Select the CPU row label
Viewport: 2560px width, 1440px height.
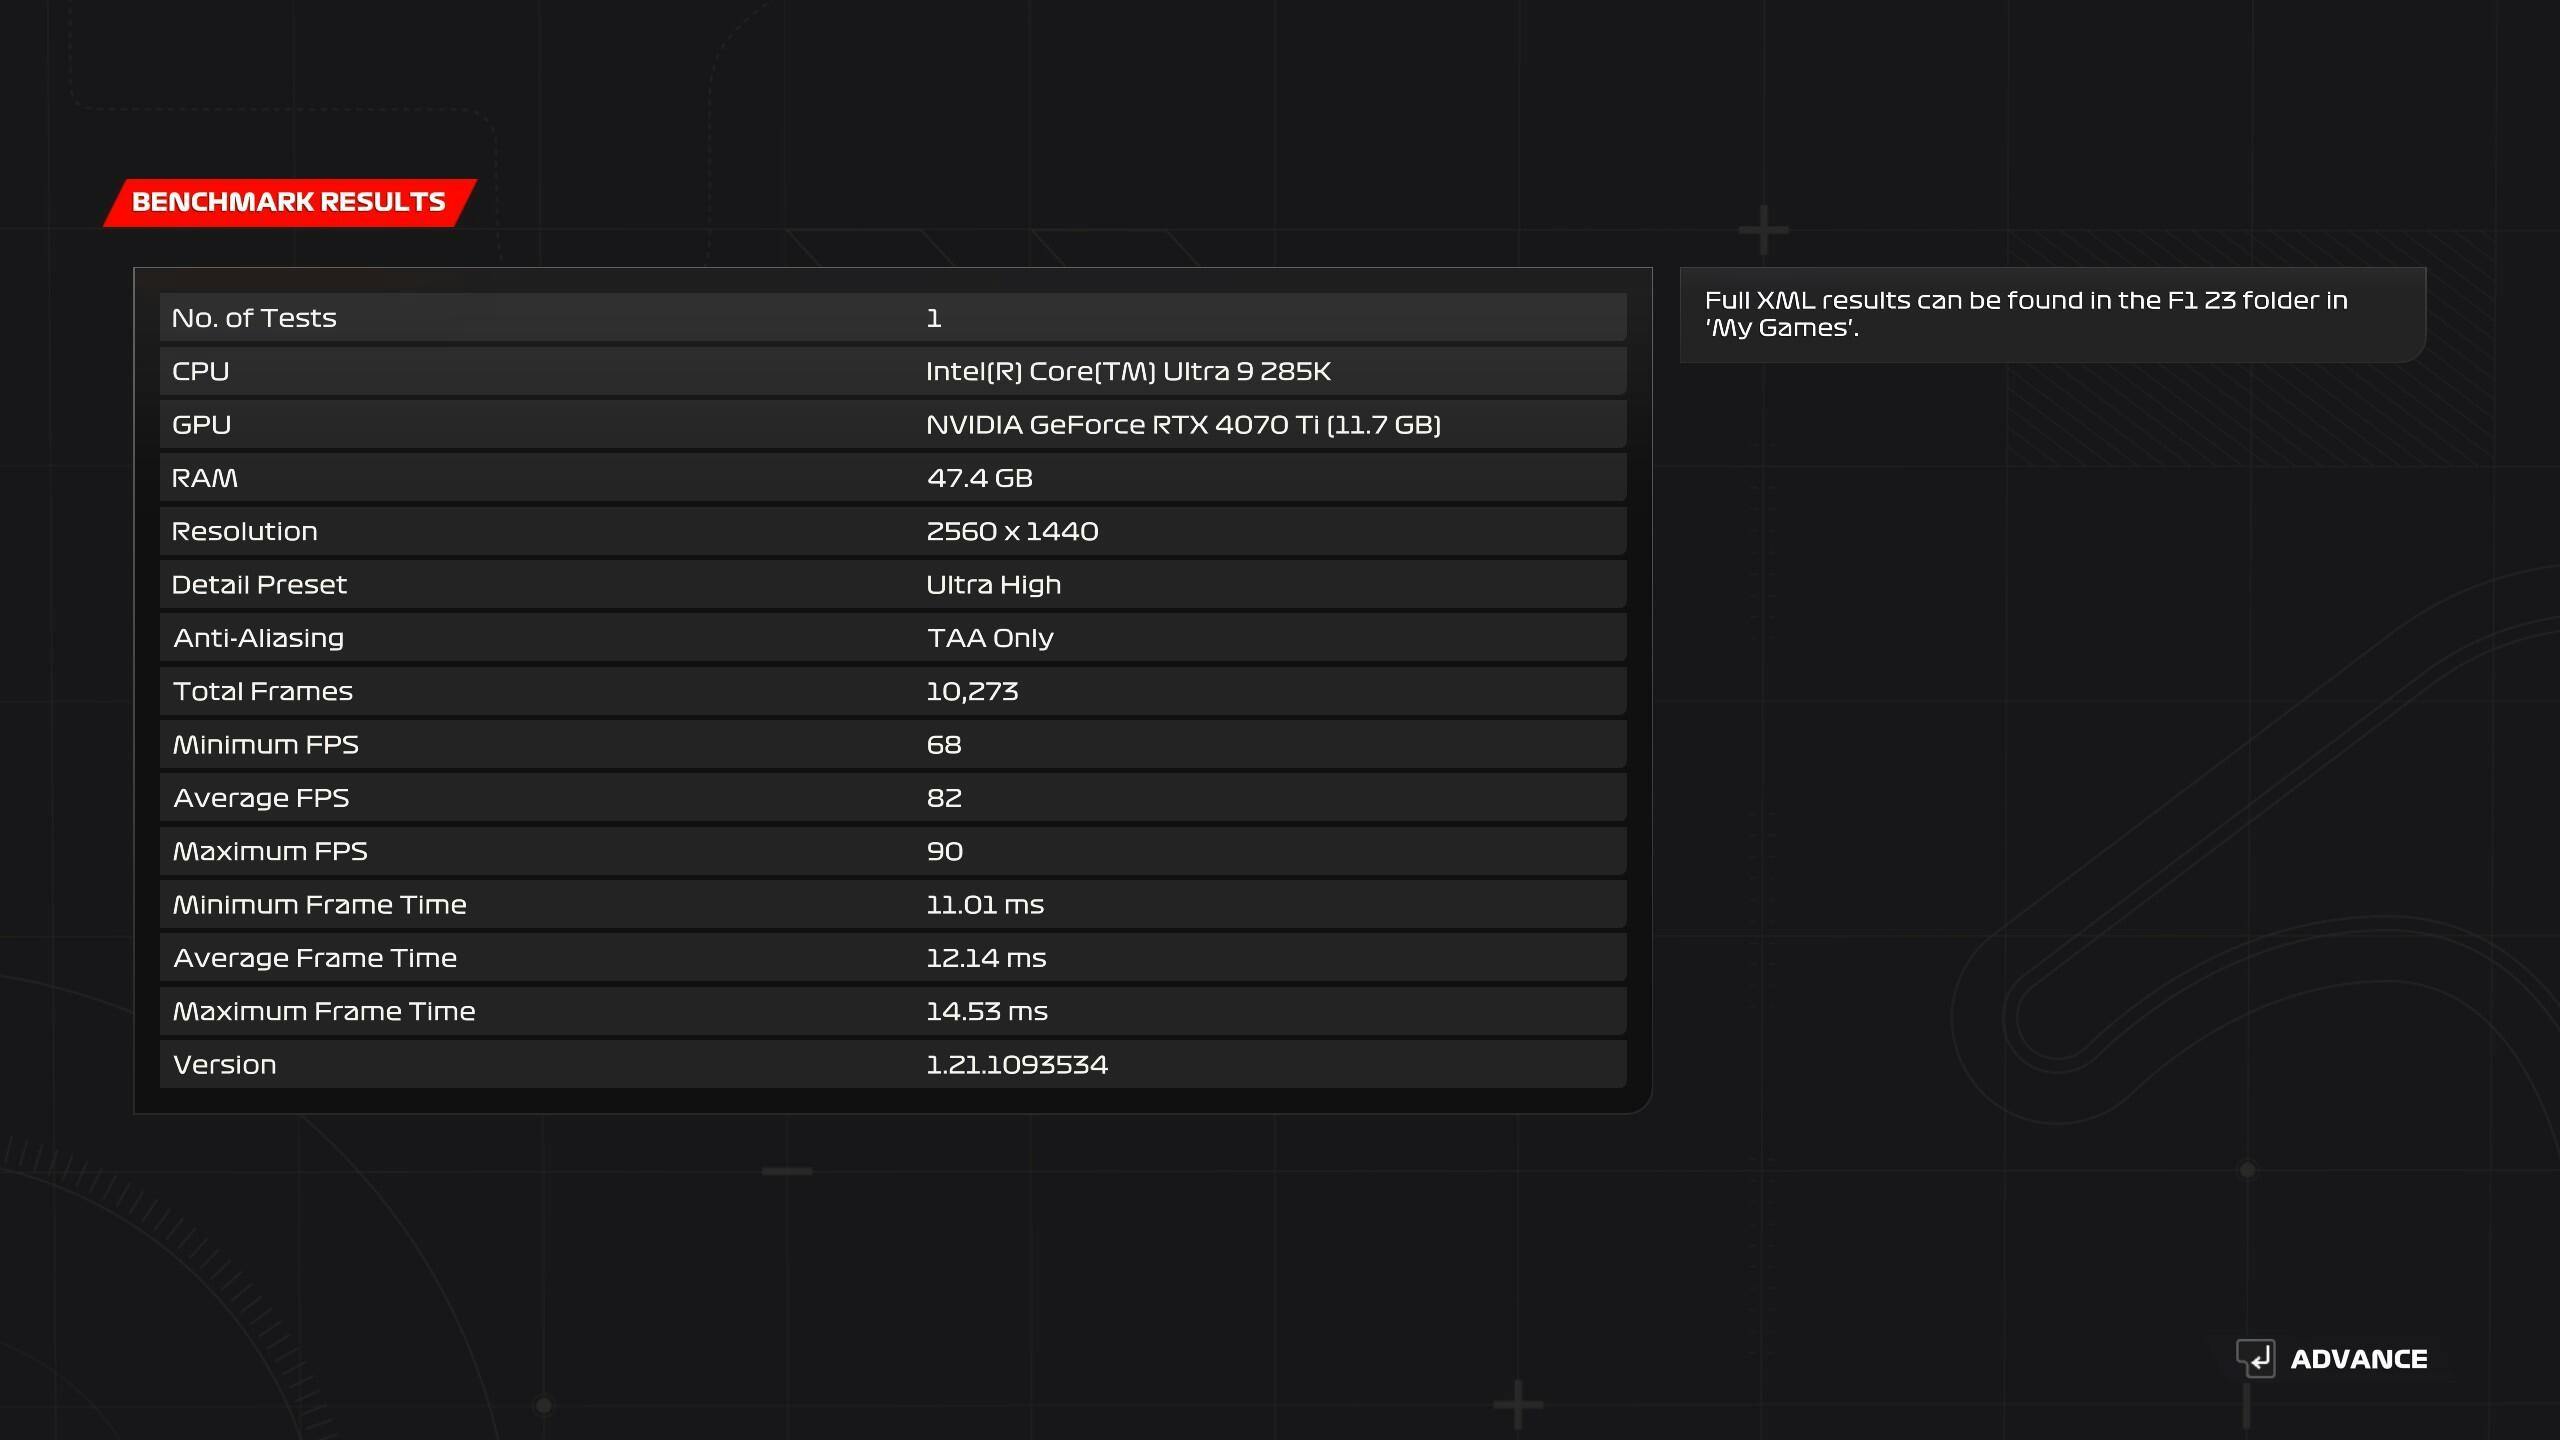click(x=201, y=371)
